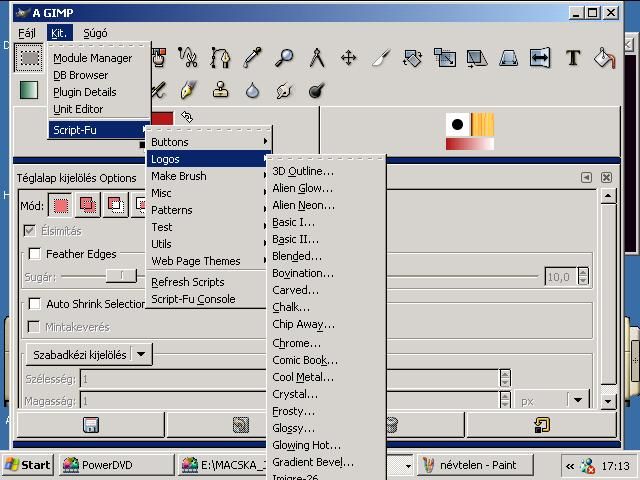The height and width of the screenshot is (480, 640).
Task: Click the red foreground color swatch
Action: click(x=162, y=118)
